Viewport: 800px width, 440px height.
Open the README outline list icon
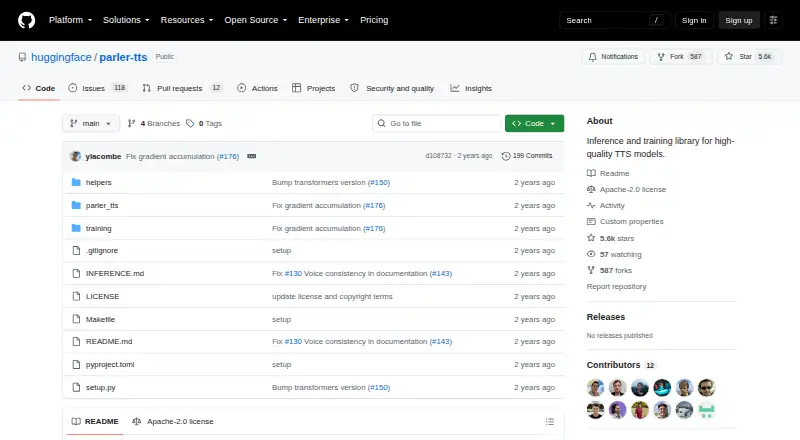coord(549,422)
